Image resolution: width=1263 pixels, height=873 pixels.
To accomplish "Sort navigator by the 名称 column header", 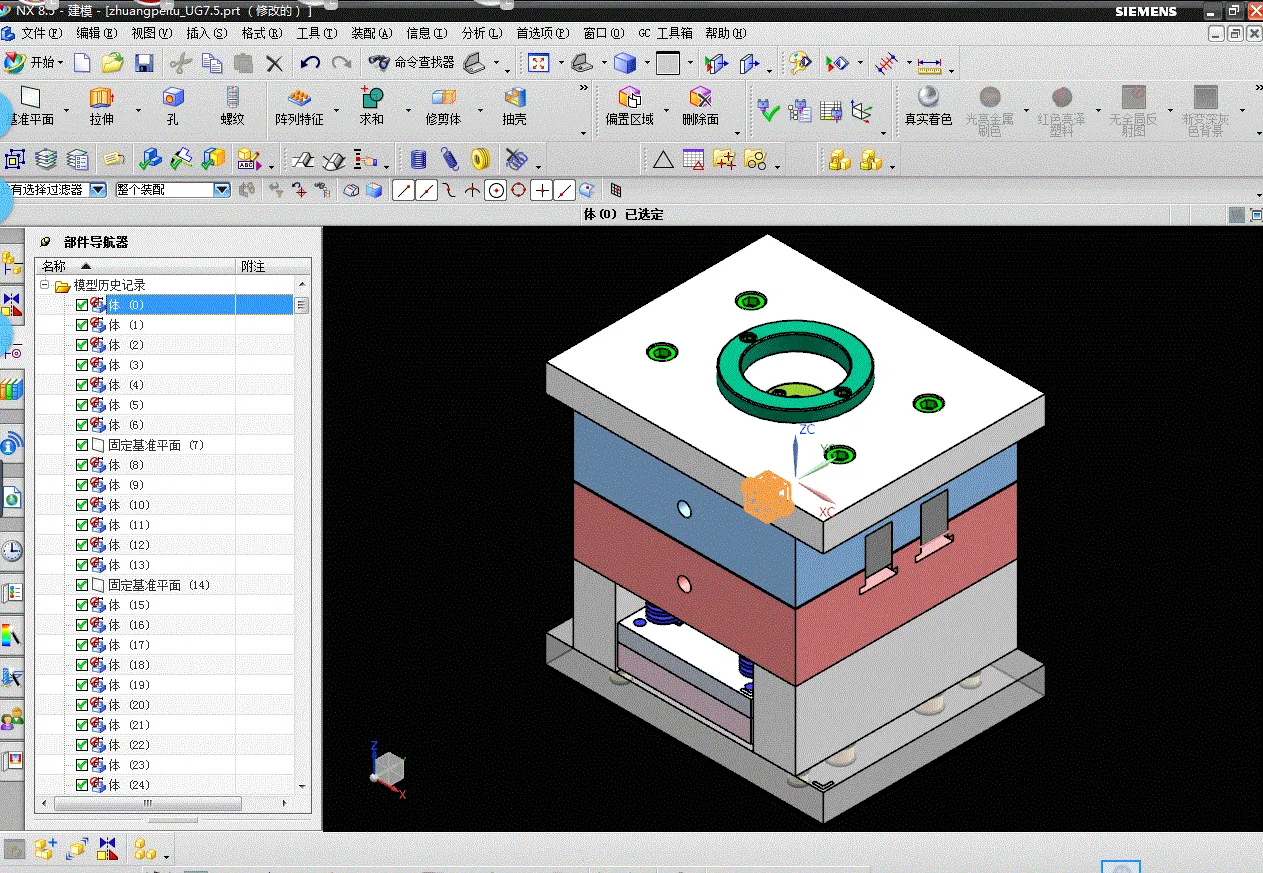I will tap(135, 266).
